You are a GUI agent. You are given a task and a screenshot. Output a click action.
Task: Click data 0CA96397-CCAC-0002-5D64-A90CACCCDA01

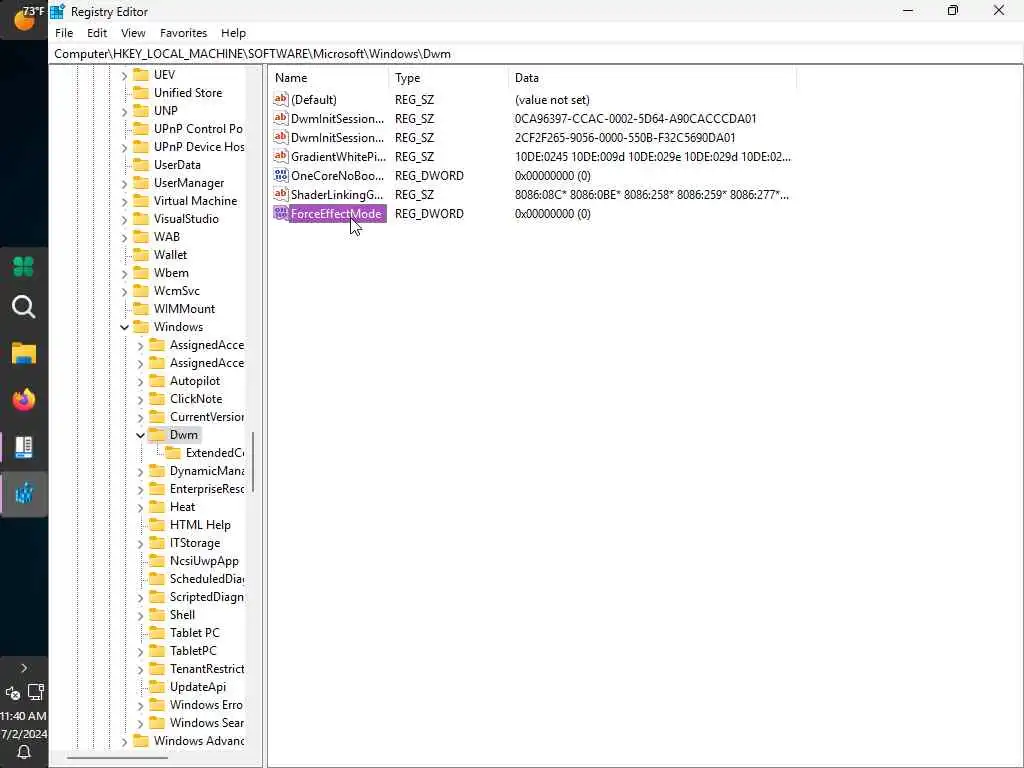635,119
